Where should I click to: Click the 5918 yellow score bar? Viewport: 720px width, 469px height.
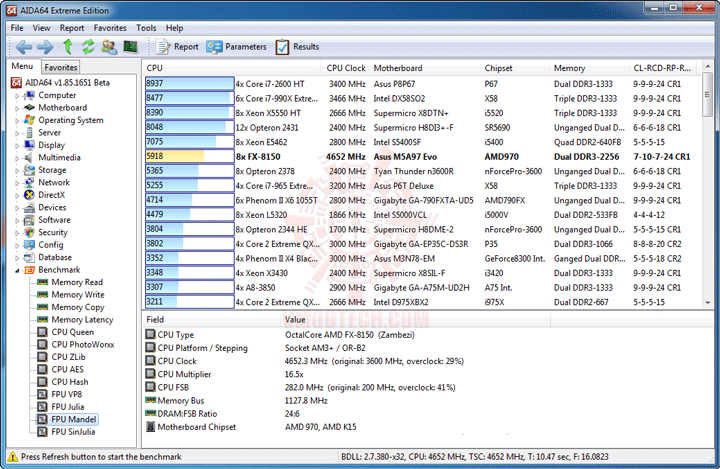189,156
